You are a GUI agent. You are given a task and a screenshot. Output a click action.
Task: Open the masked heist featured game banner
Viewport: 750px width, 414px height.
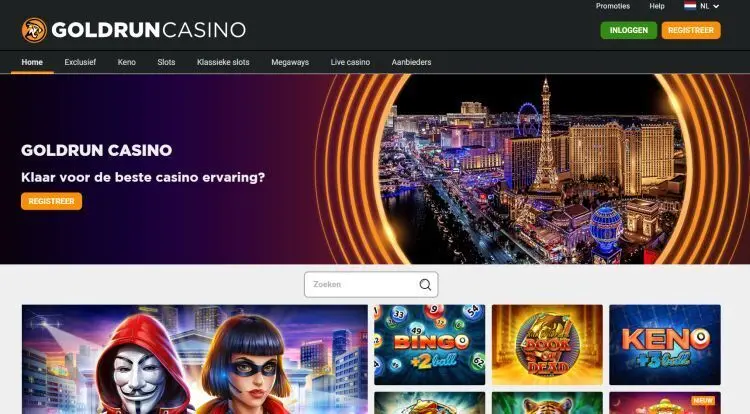point(195,360)
